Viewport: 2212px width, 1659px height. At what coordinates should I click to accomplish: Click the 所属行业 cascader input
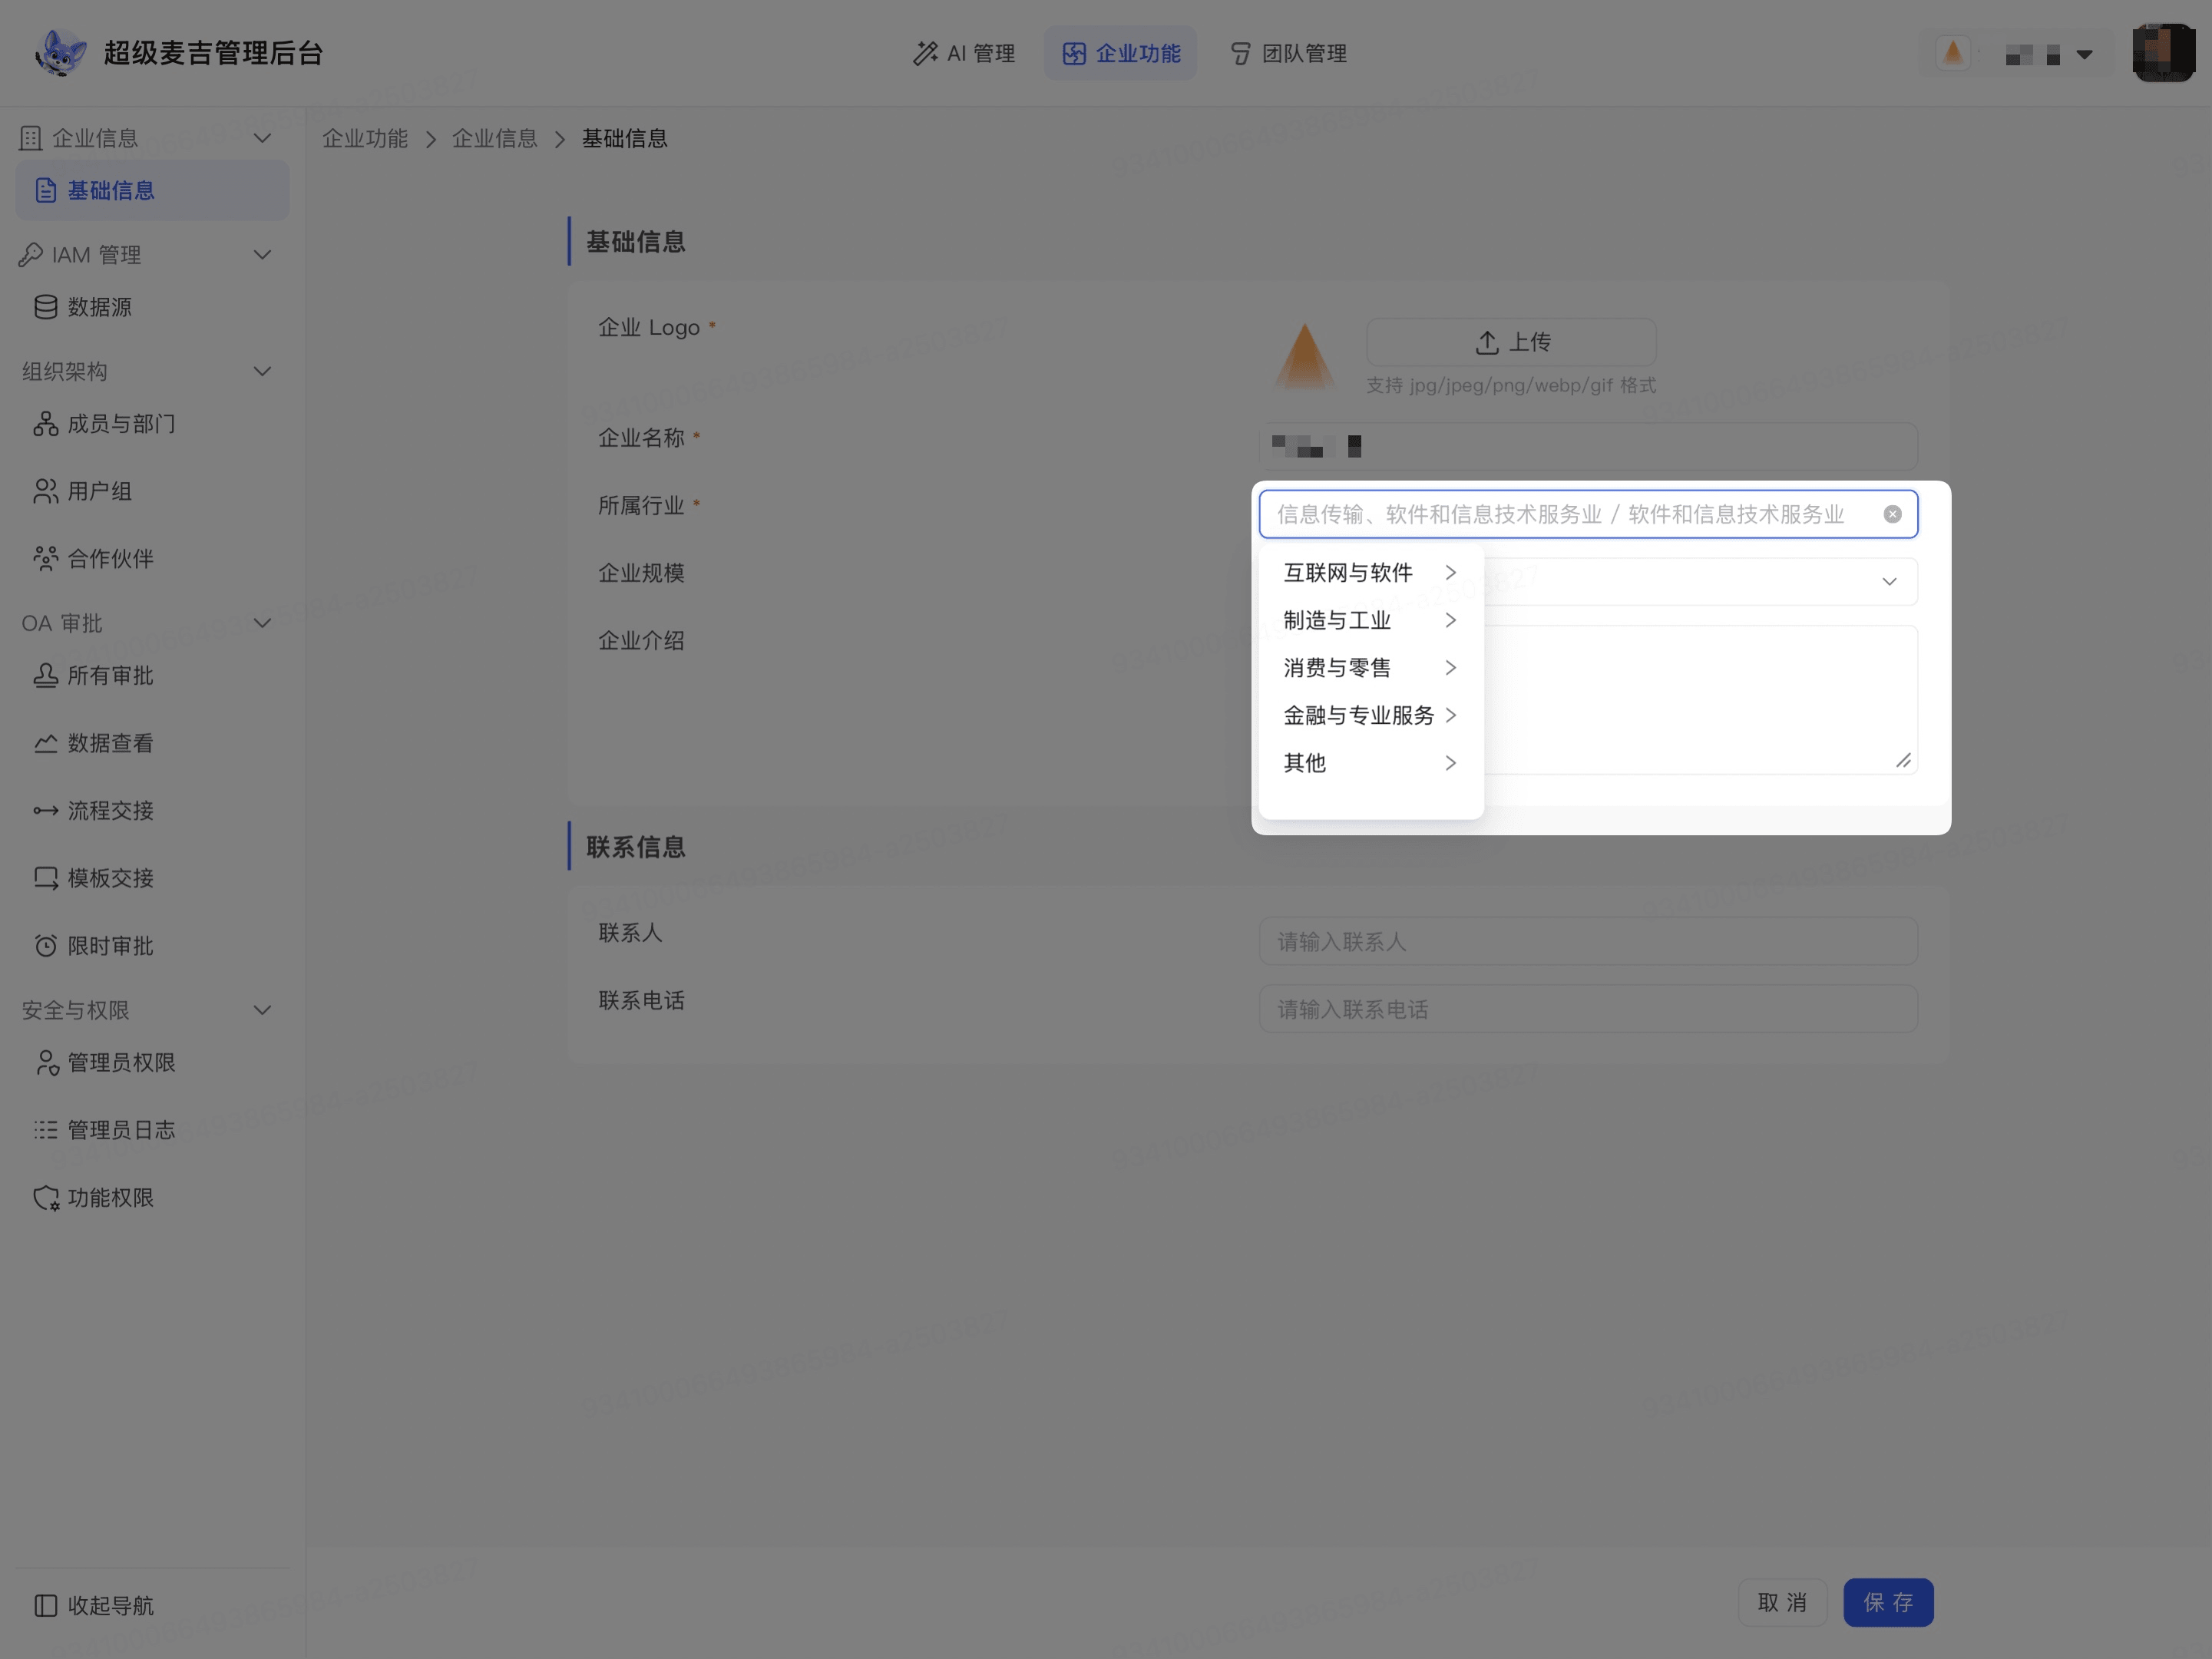click(x=1588, y=514)
